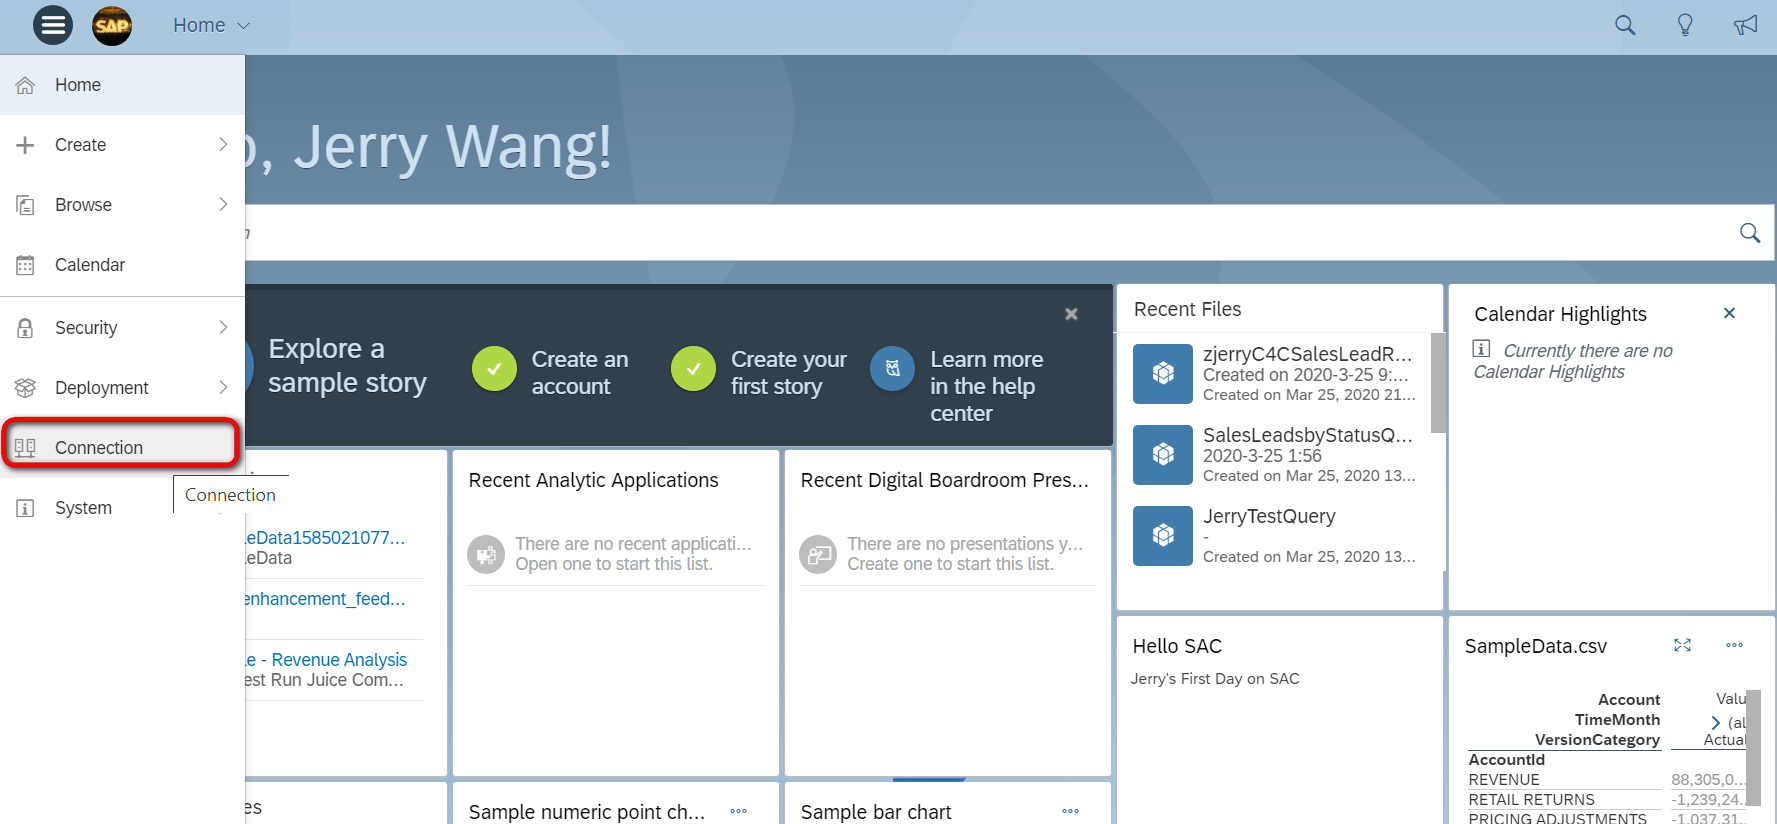Click the zjerryC4CSalesLeadR file cube icon

click(x=1163, y=374)
